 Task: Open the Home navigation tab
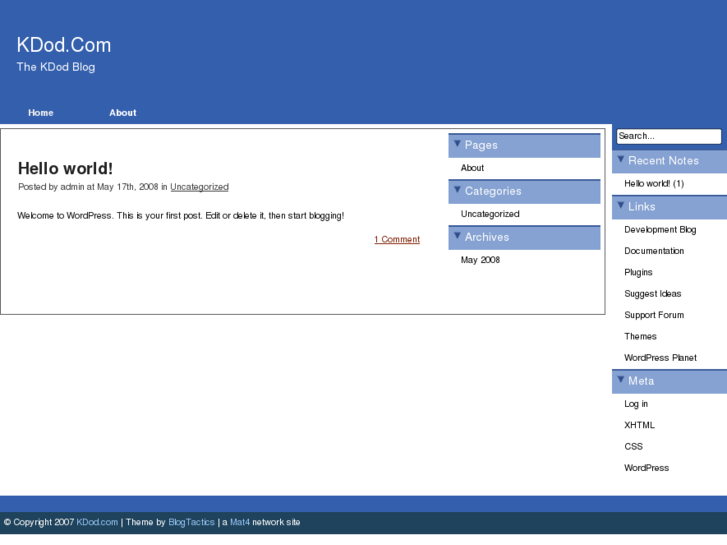[x=41, y=113]
